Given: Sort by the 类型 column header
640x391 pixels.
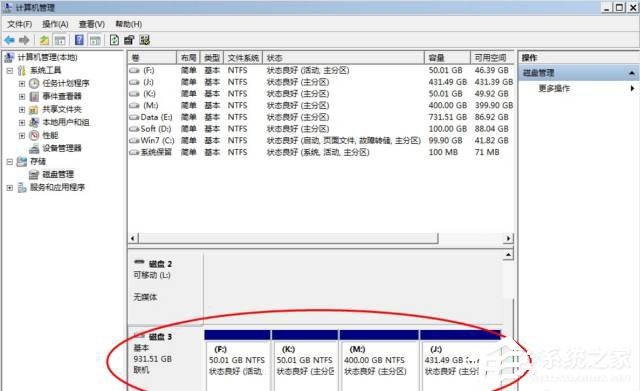Looking at the screenshot, I should 212,58.
